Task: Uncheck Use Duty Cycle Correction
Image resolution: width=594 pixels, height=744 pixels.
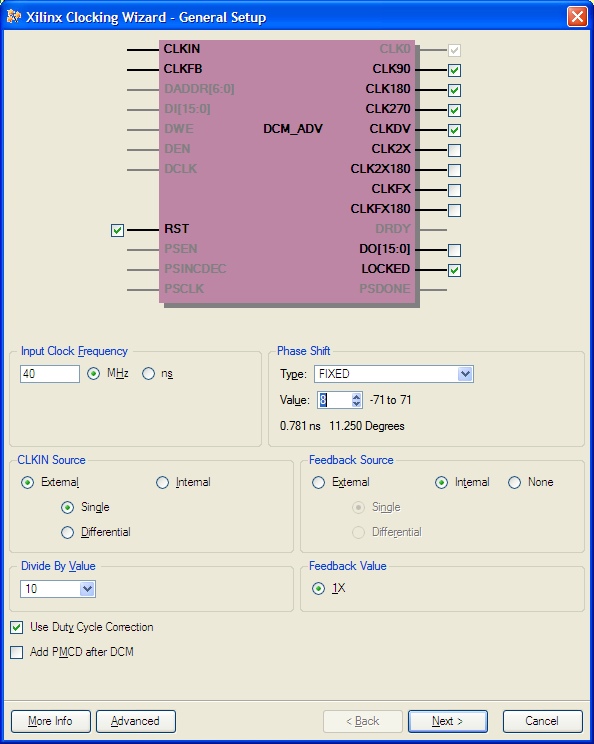Action: (x=17, y=628)
